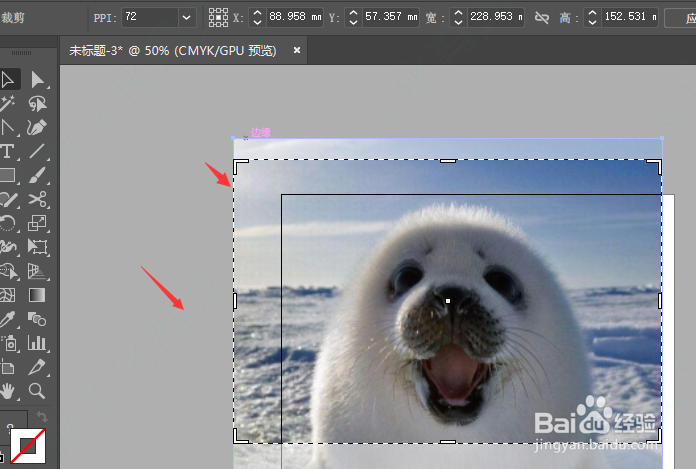The height and width of the screenshot is (469, 696).
Task: Switch to the 未标题-3* document tab
Action: pos(173,51)
